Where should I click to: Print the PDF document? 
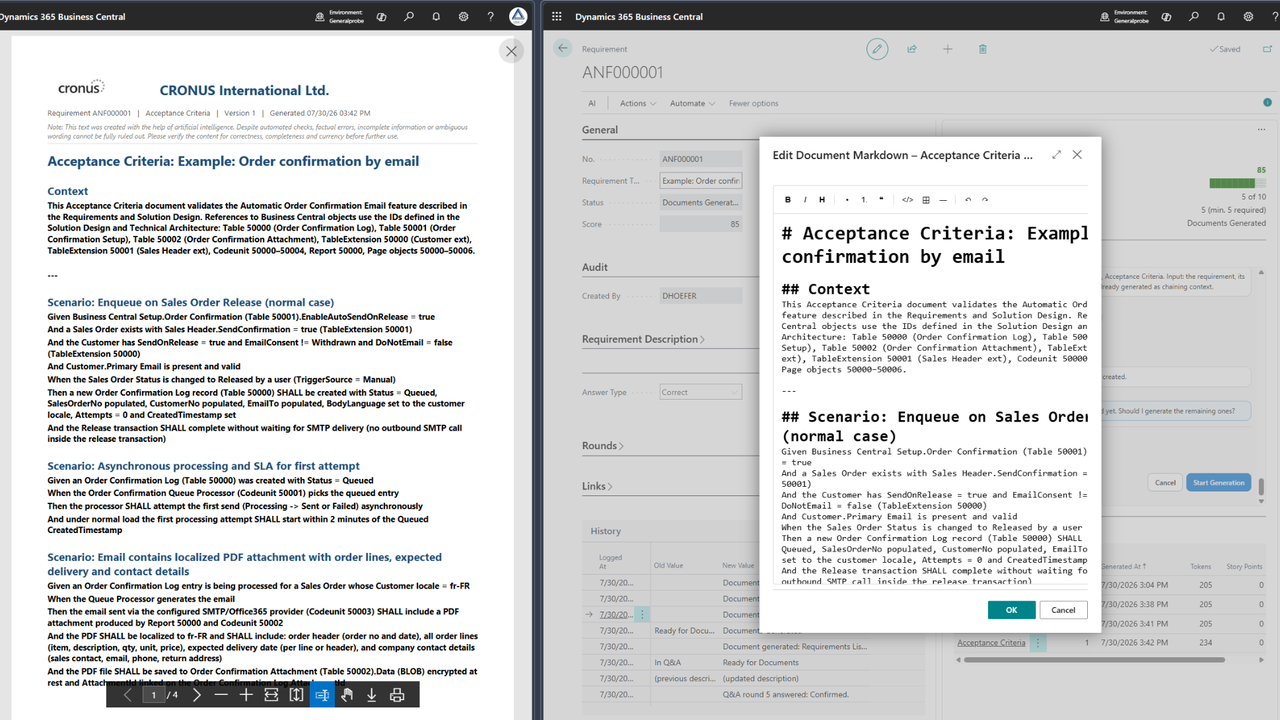(396, 695)
